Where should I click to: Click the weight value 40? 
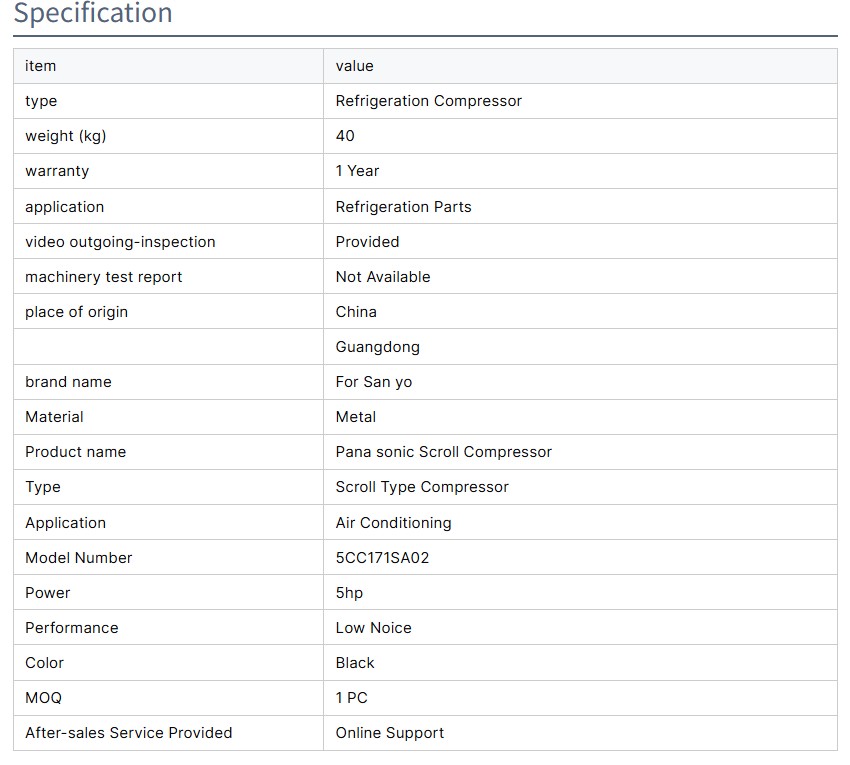coord(345,136)
